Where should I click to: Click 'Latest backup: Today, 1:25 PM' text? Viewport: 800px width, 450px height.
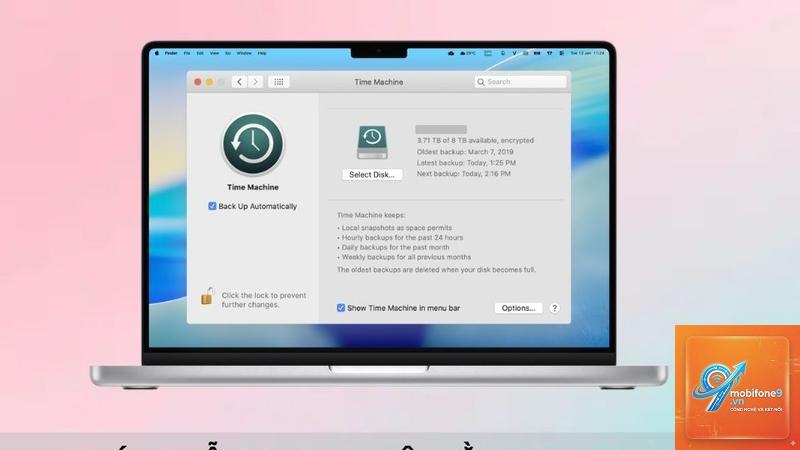click(x=466, y=163)
